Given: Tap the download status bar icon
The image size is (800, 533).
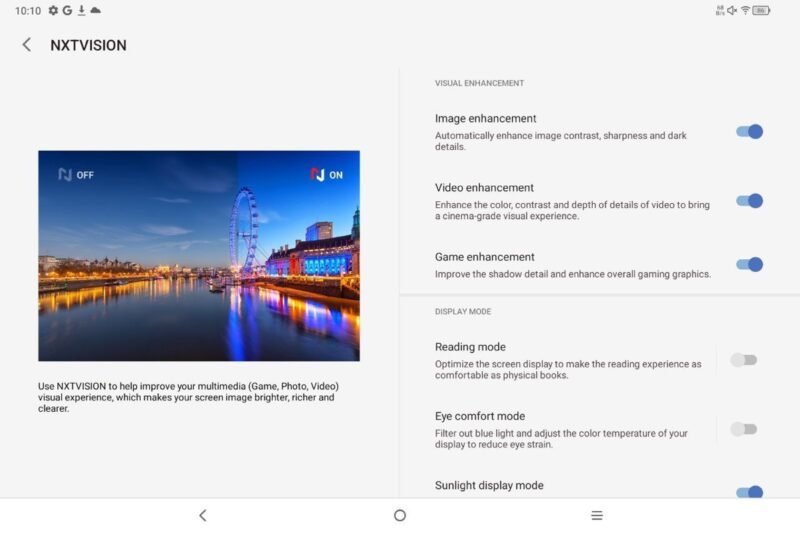Looking at the screenshot, I should pos(81,10).
